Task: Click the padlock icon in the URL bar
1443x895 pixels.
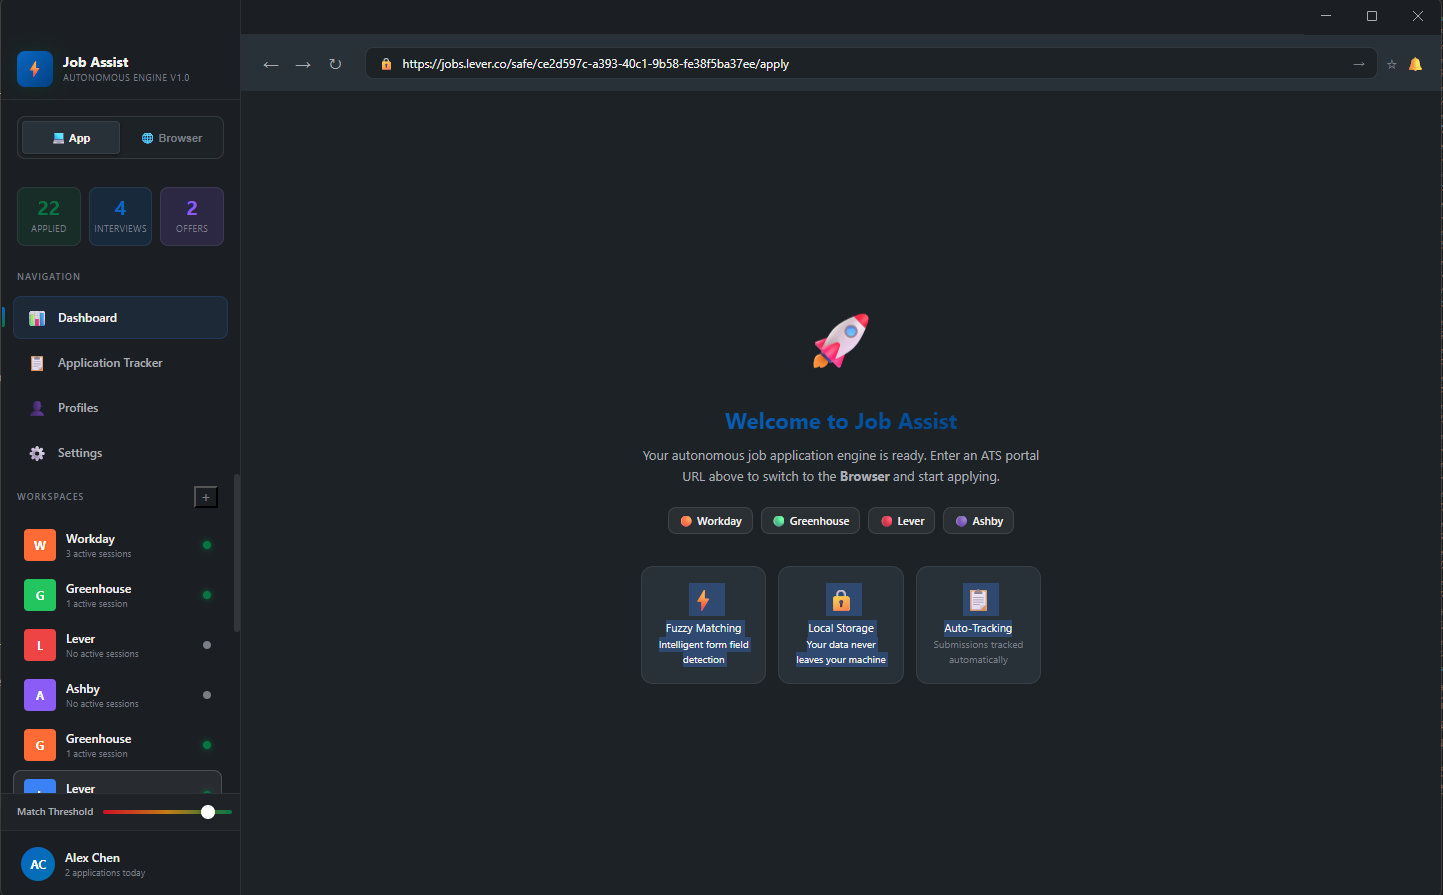Action: pos(386,64)
